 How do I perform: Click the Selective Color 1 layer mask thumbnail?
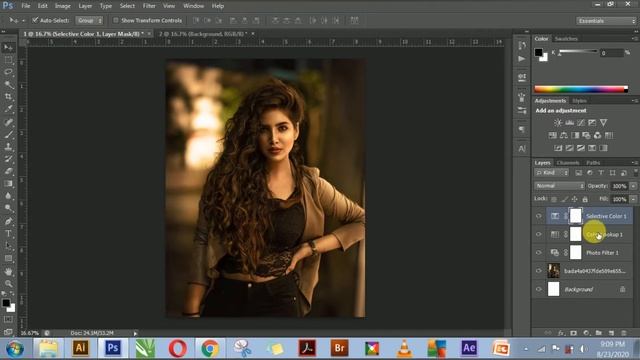point(576,216)
